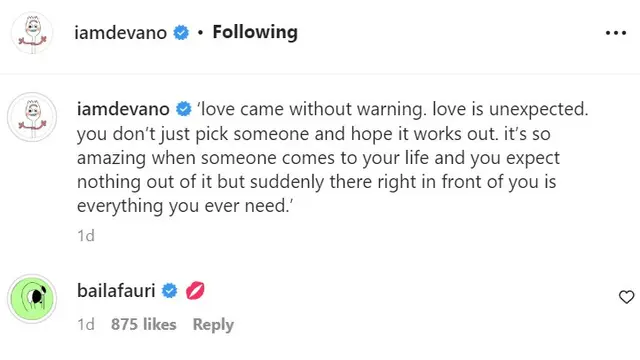Viewport: 640px width, 360px height.
Task: Like bailafauri's comment with the heart
Action: click(x=627, y=297)
